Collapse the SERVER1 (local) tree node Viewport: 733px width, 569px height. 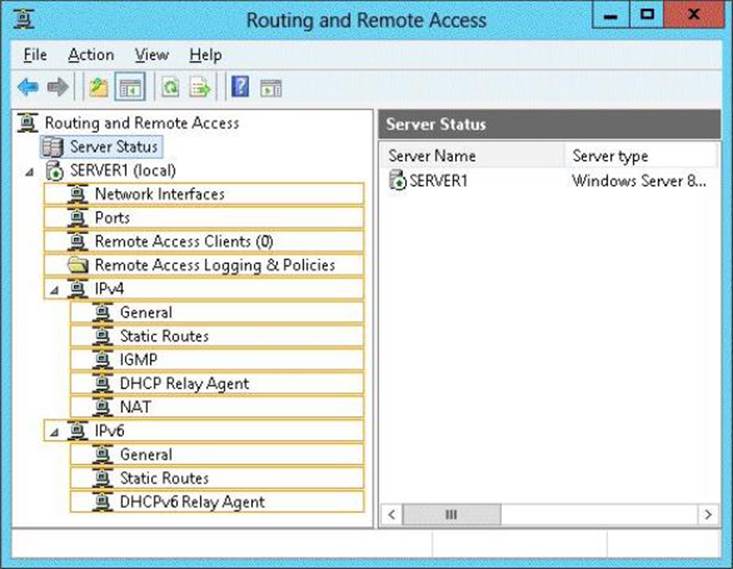coord(29,173)
